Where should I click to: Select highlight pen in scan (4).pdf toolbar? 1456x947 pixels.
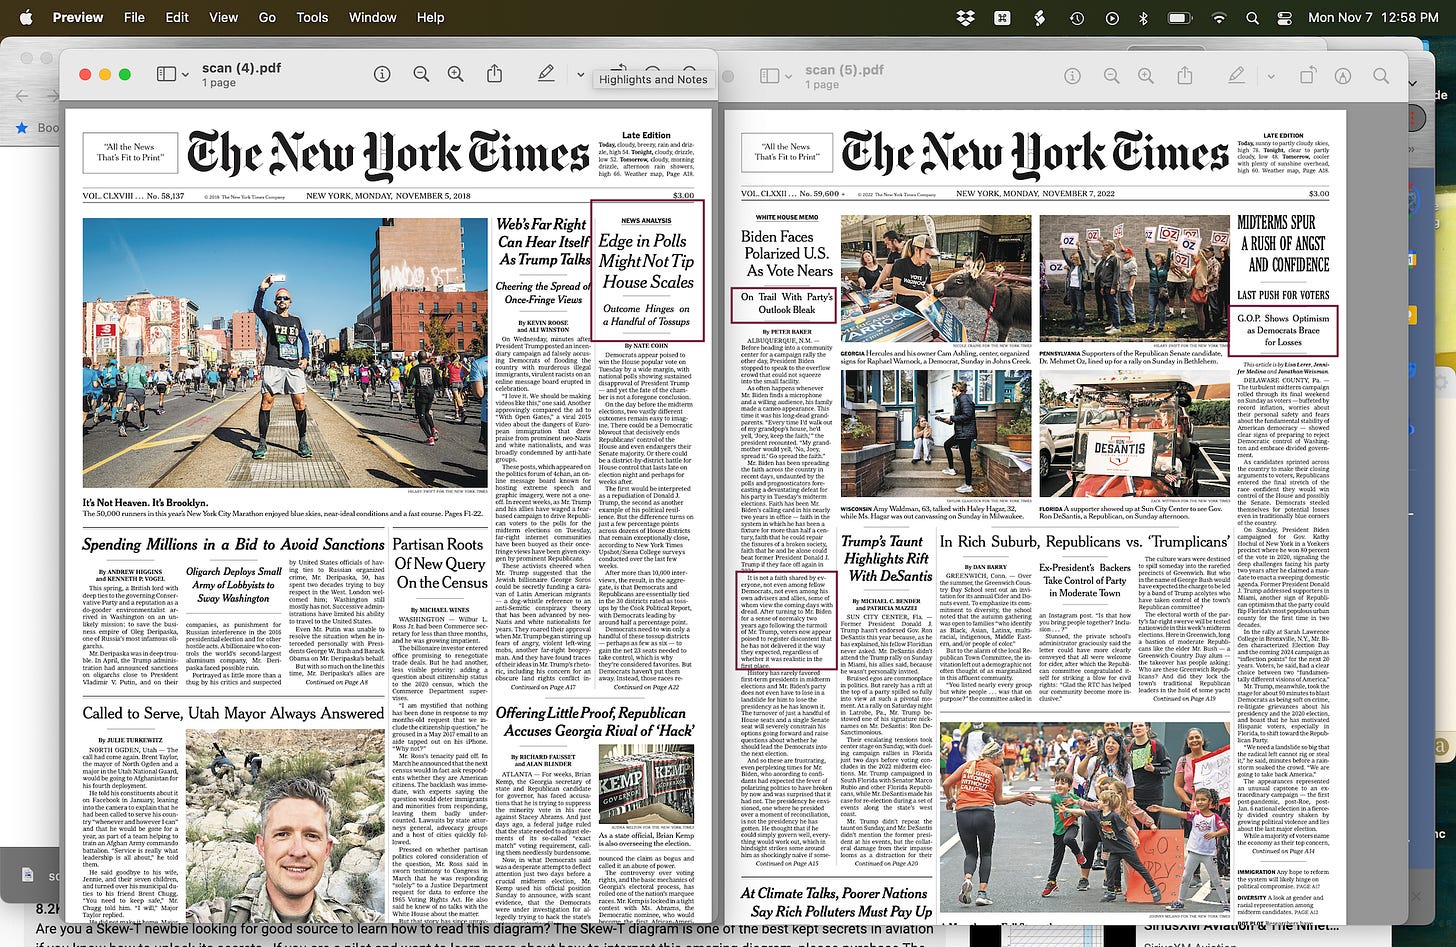pos(546,74)
